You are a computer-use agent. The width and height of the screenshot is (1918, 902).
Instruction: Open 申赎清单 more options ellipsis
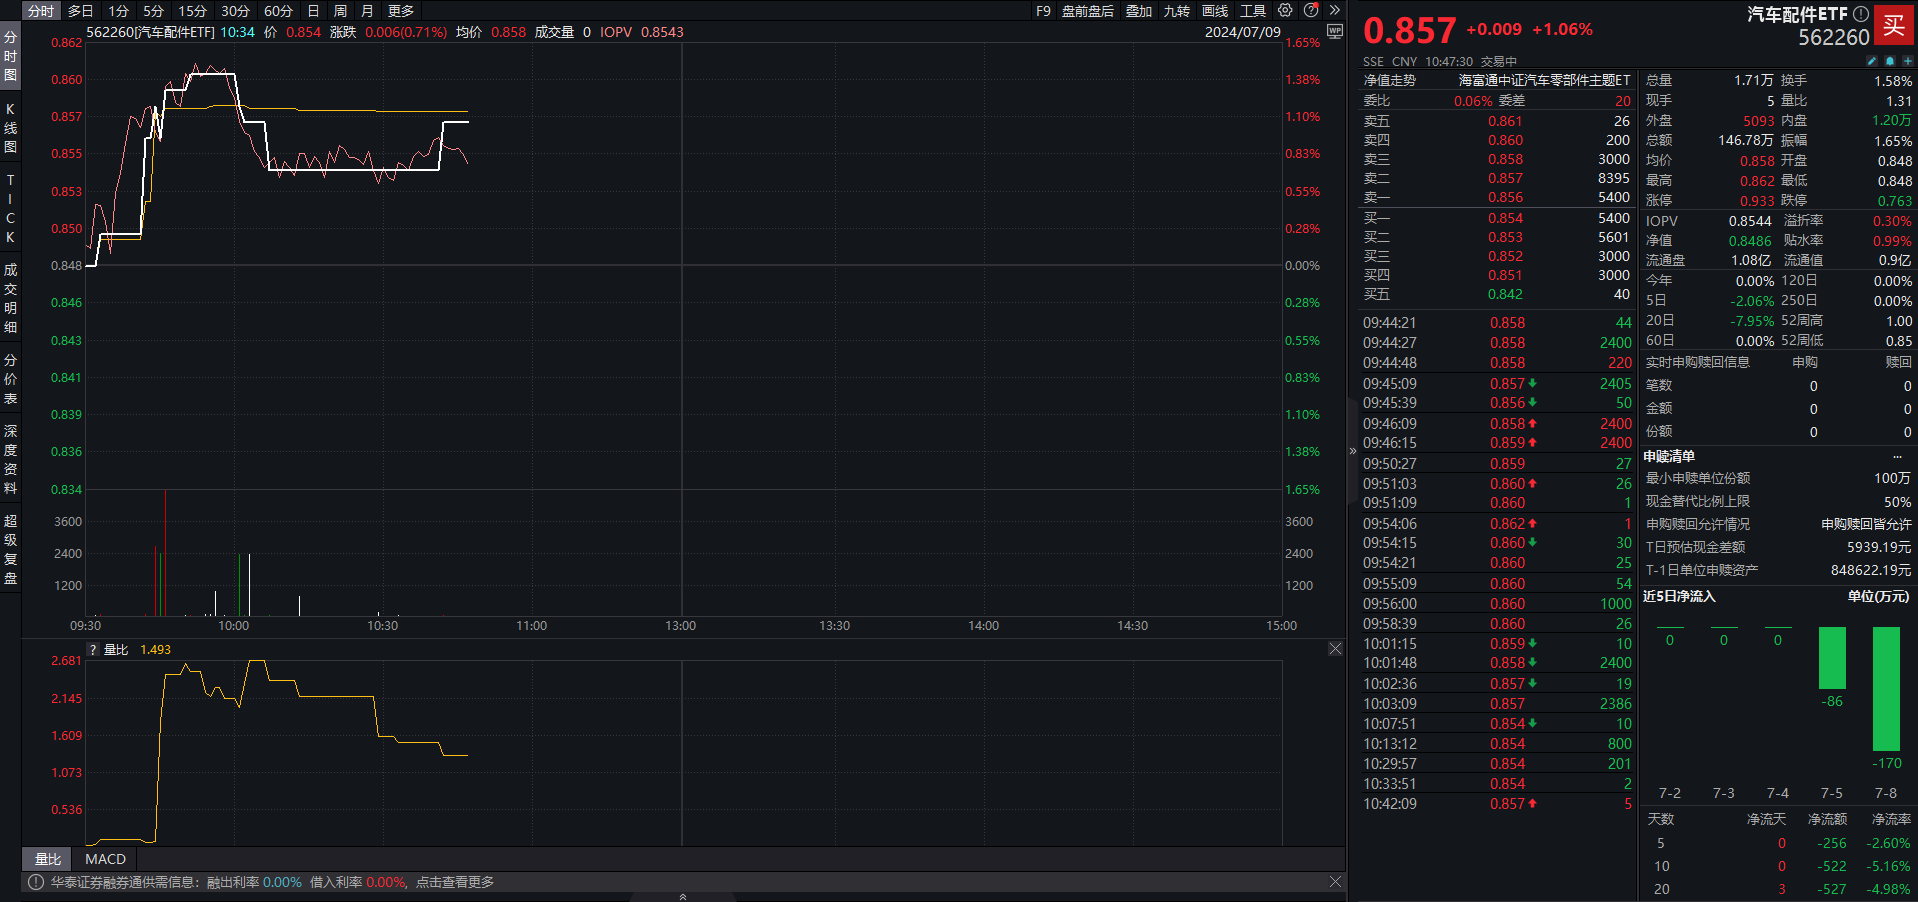1897,456
